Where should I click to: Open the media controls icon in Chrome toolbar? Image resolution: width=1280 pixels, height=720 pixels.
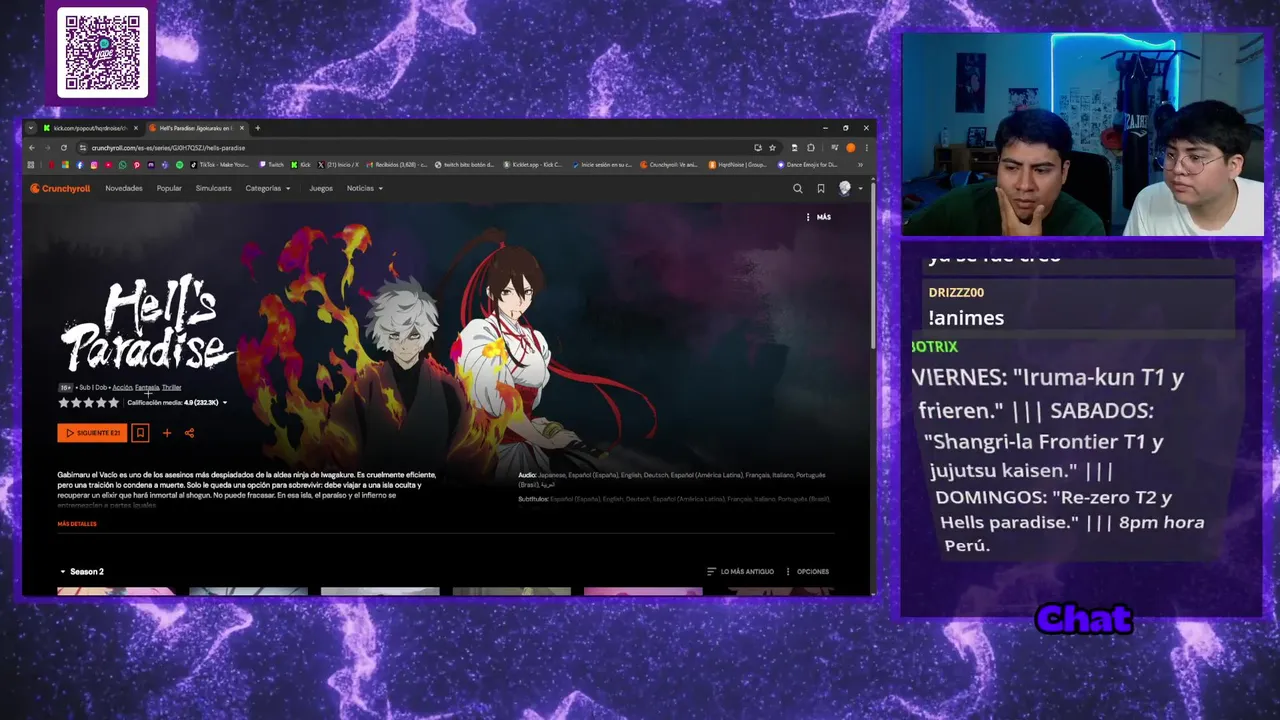point(835,148)
